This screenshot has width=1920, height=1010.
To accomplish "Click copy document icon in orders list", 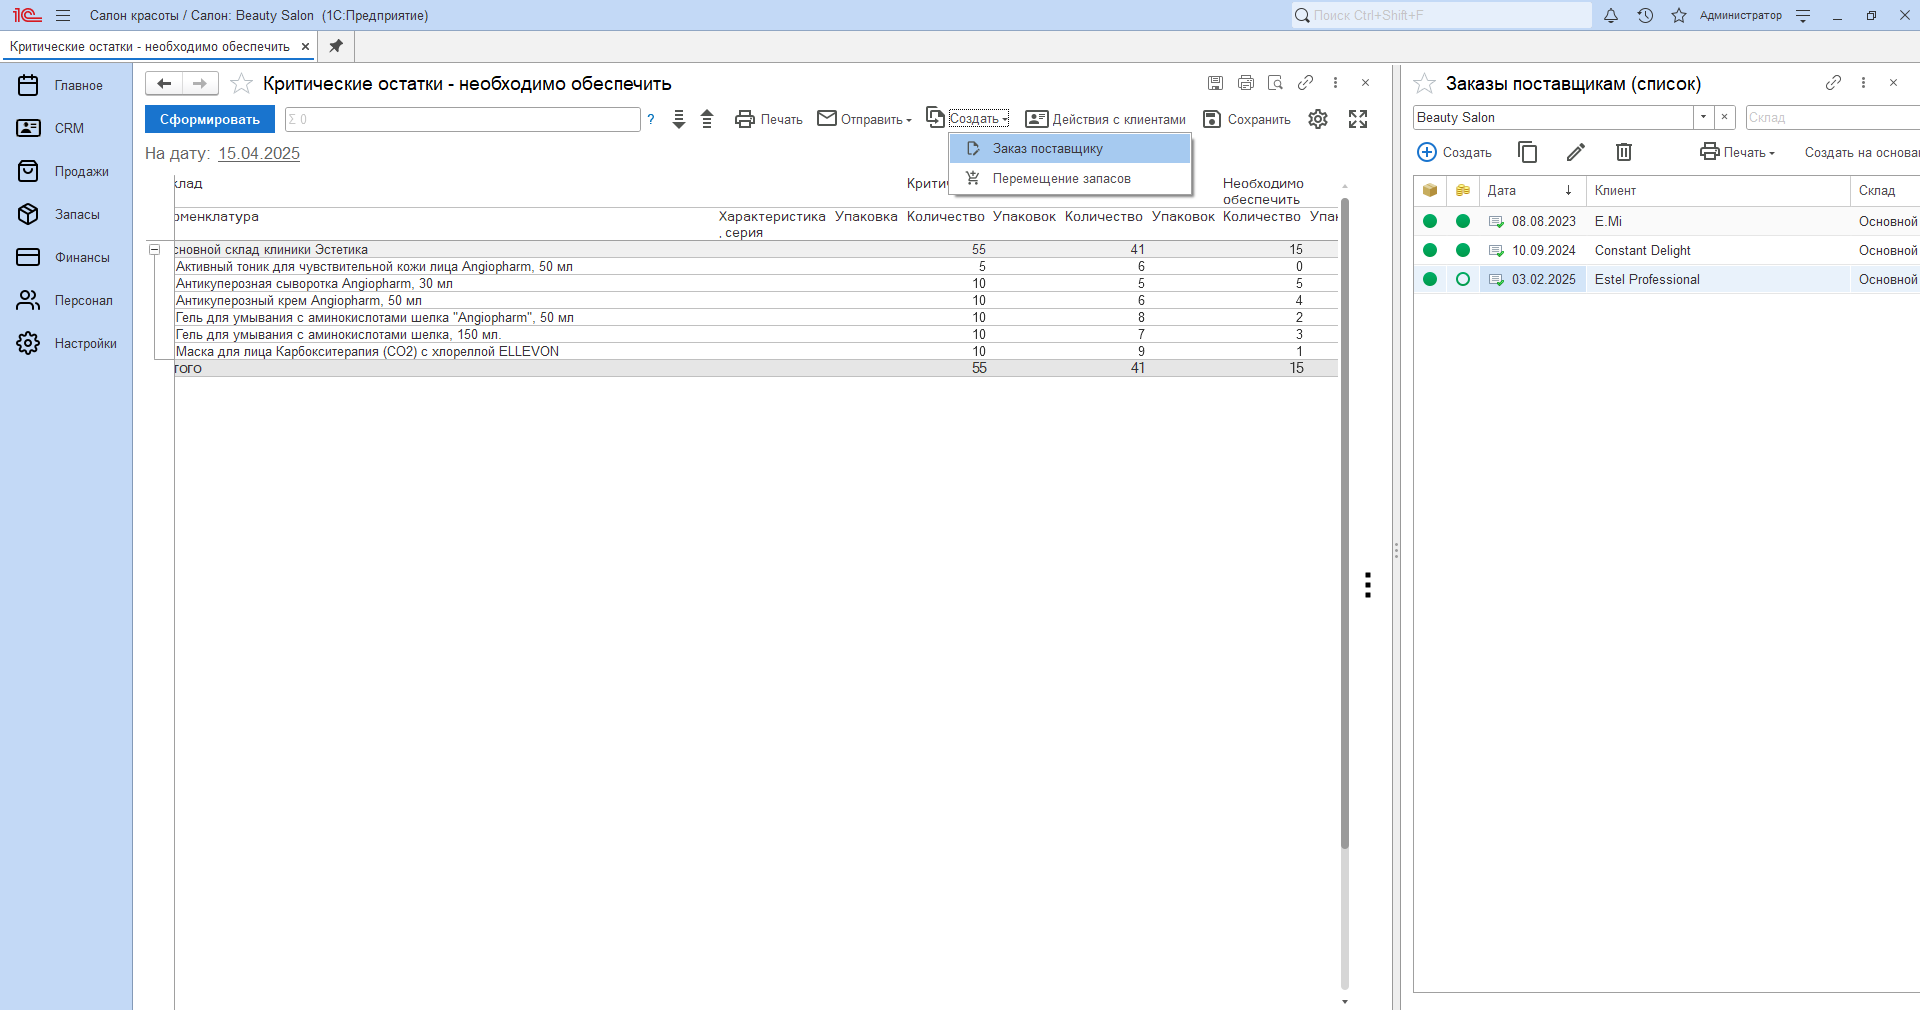I will tap(1528, 152).
